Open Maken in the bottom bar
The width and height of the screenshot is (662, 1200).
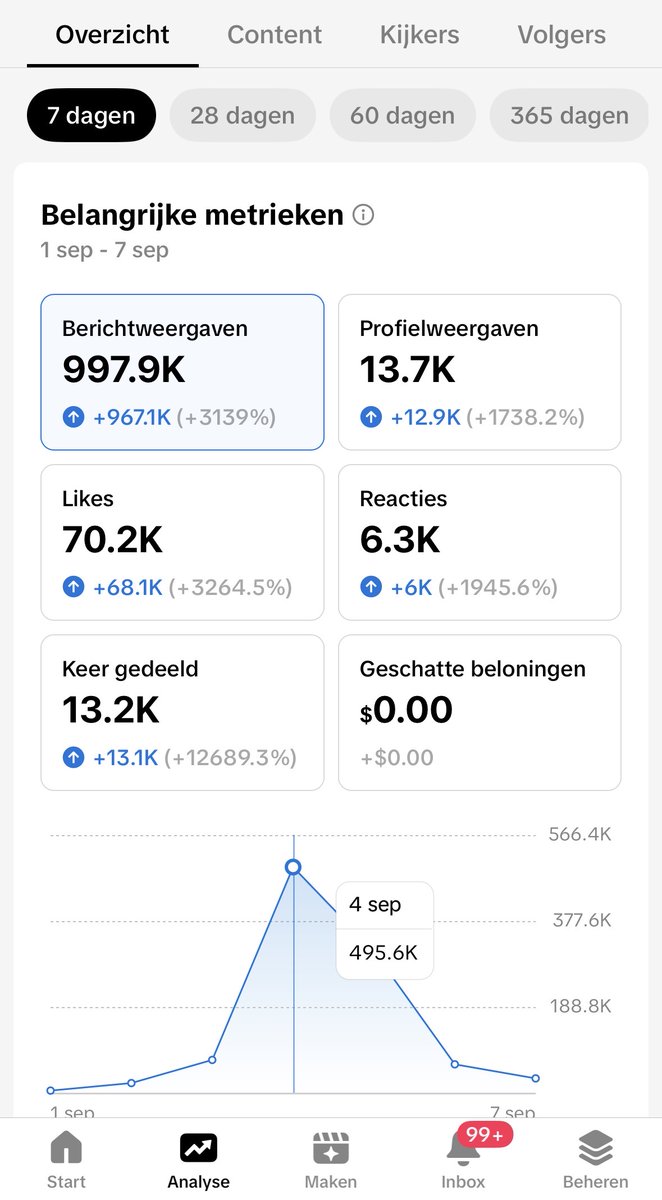pos(330,1160)
